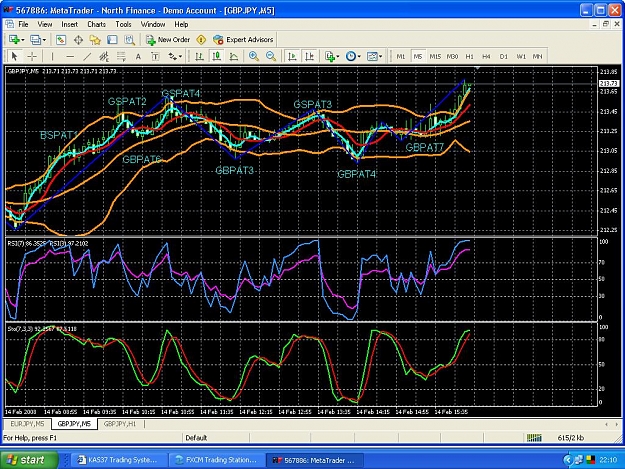
Task: Select the Trendline drawing tool
Action: 86,57
